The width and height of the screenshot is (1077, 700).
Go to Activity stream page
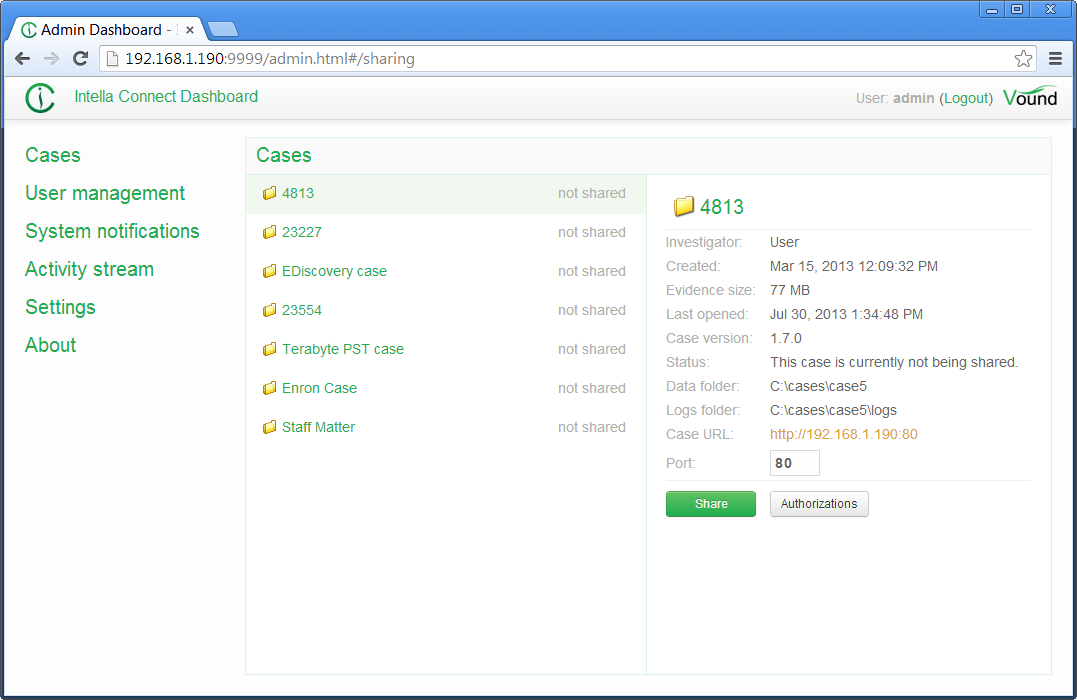[x=89, y=269]
